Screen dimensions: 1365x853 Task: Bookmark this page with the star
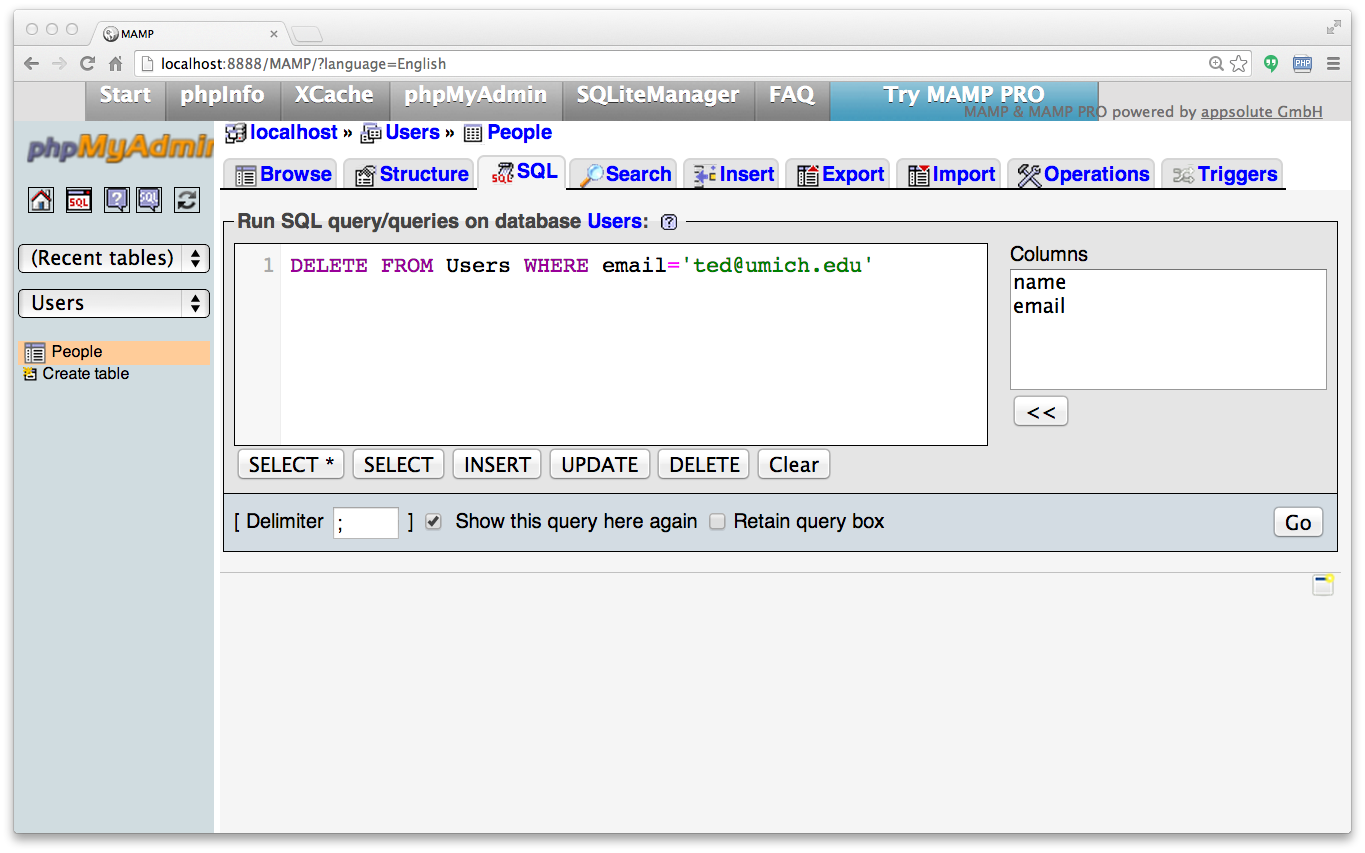(x=1239, y=63)
